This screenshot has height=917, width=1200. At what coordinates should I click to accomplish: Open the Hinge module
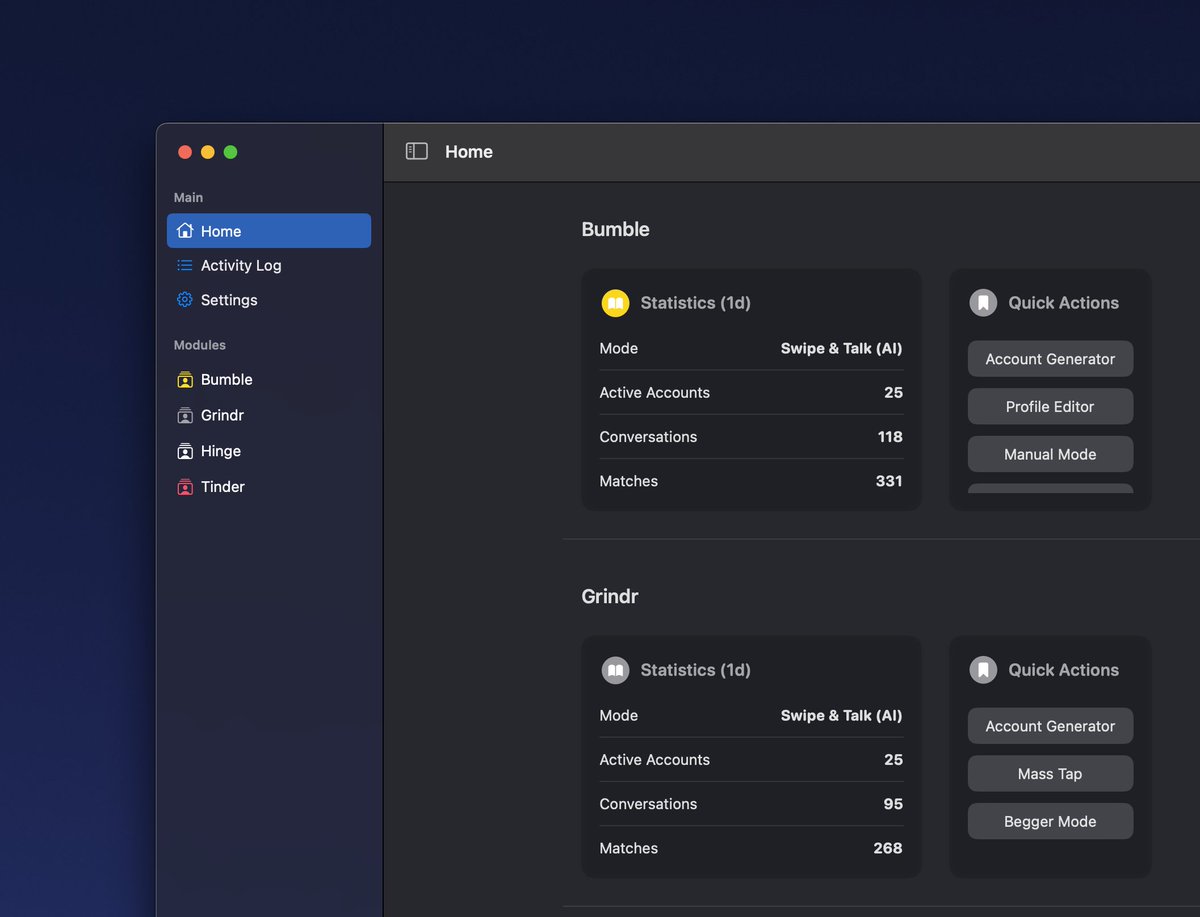(x=269, y=451)
